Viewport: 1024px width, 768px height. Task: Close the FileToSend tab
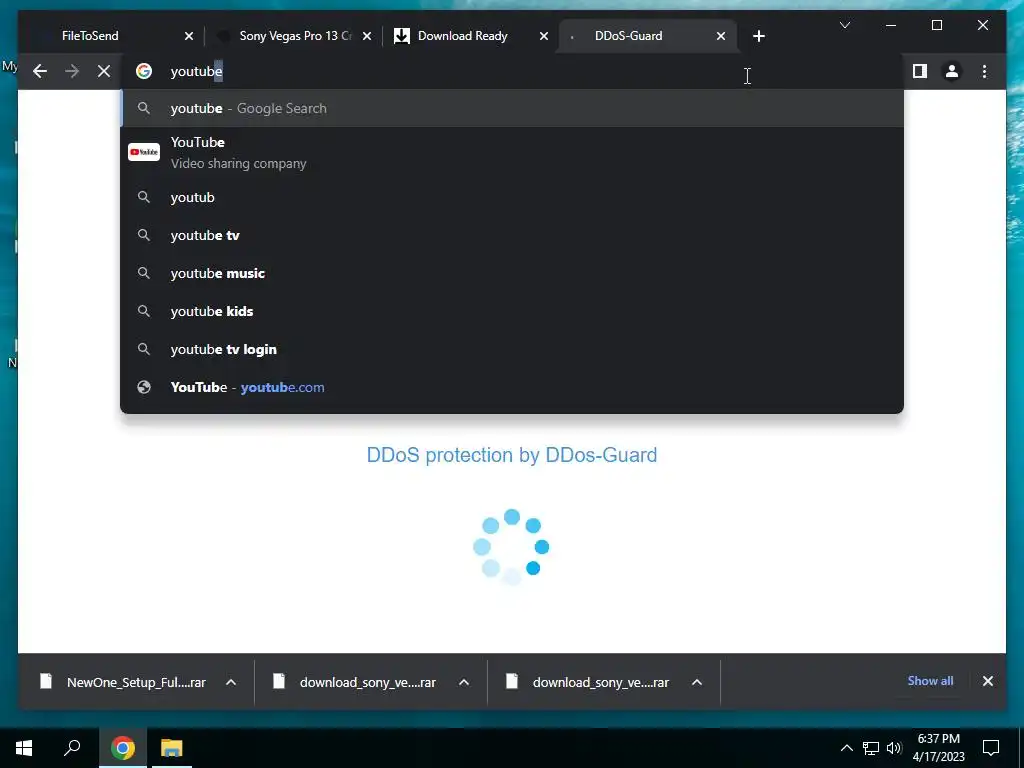[x=189, y=36]
